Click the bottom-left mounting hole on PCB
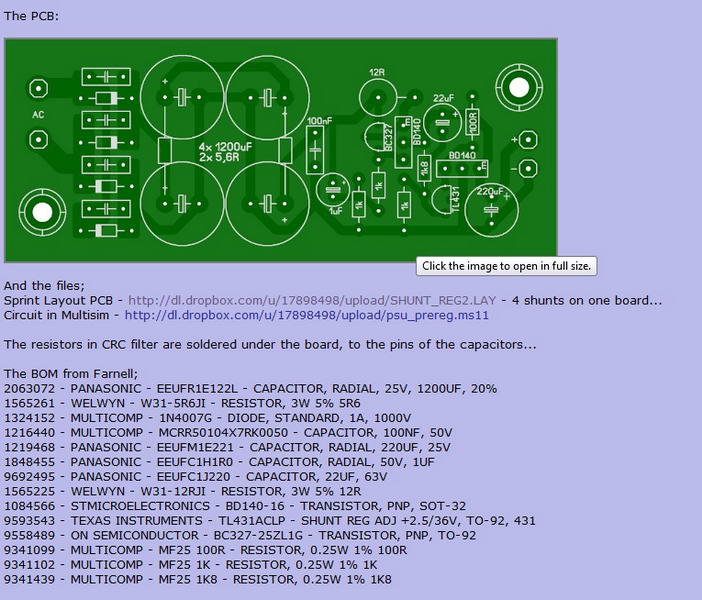 [x=42, y=212]
